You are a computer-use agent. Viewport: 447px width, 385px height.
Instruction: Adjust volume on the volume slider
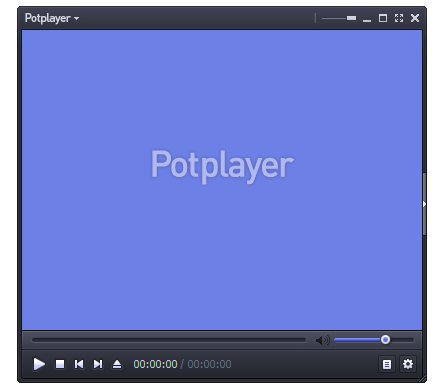click(x=374, y=340)
